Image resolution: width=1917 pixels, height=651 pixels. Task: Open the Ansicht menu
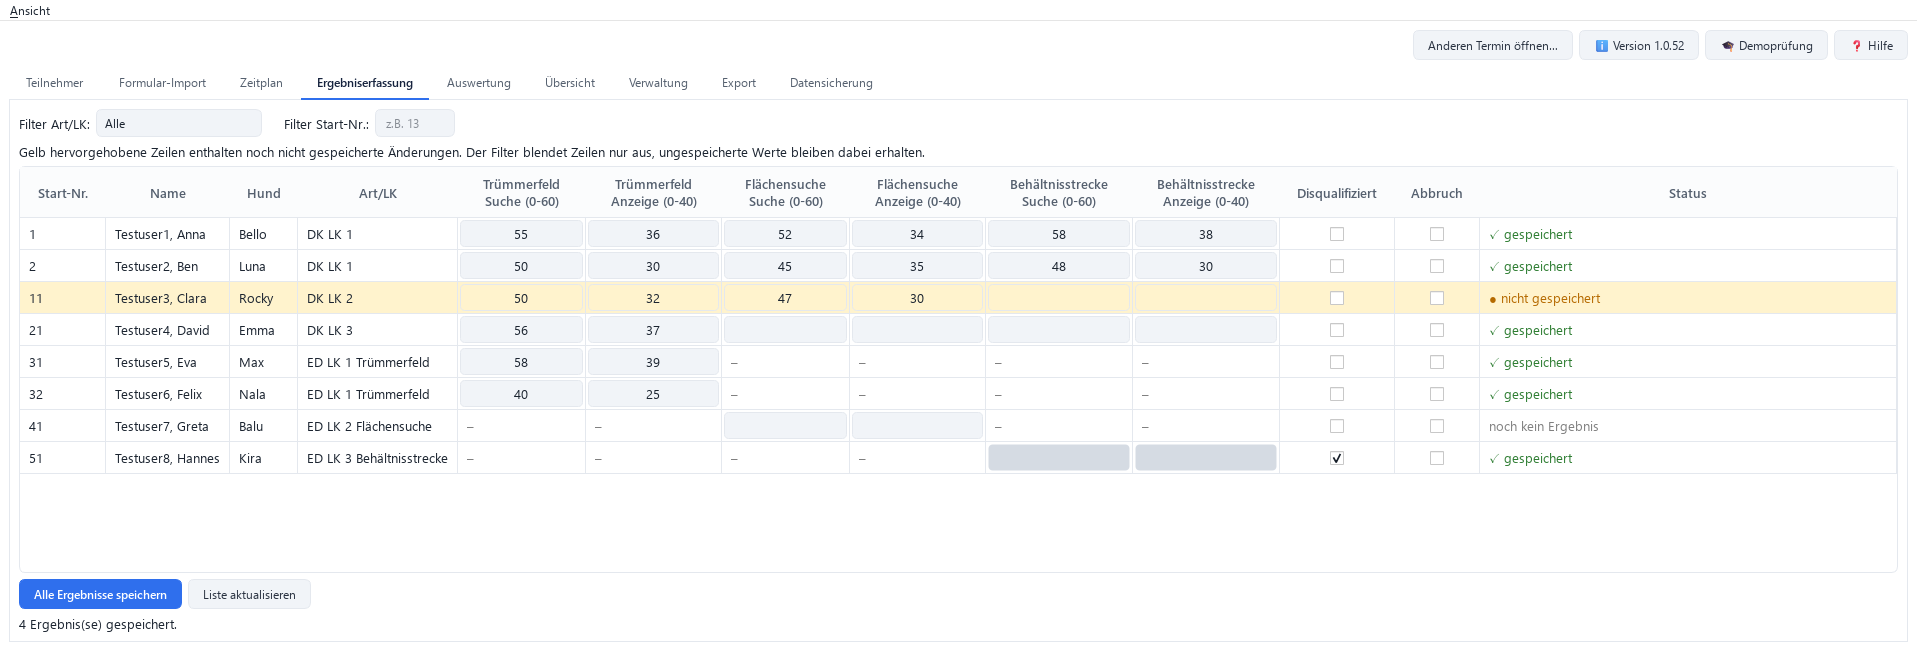coord(30,11)
